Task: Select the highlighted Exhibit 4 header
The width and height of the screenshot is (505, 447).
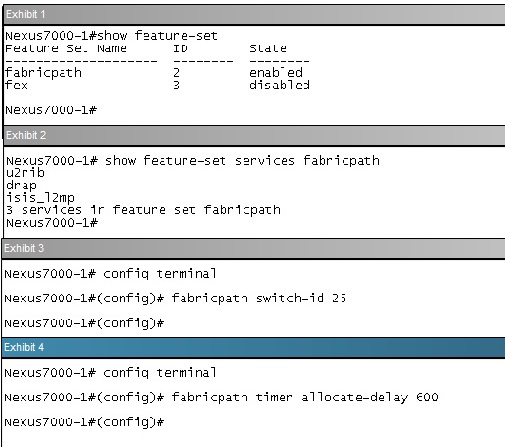Action: 253,347
